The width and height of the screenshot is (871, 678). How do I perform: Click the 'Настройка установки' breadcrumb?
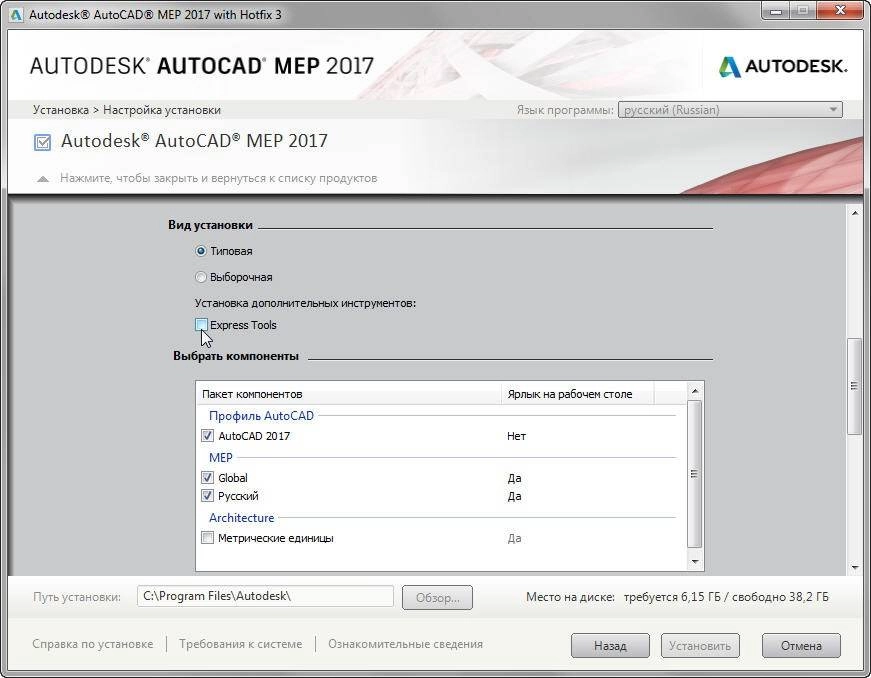coord(162,110)
